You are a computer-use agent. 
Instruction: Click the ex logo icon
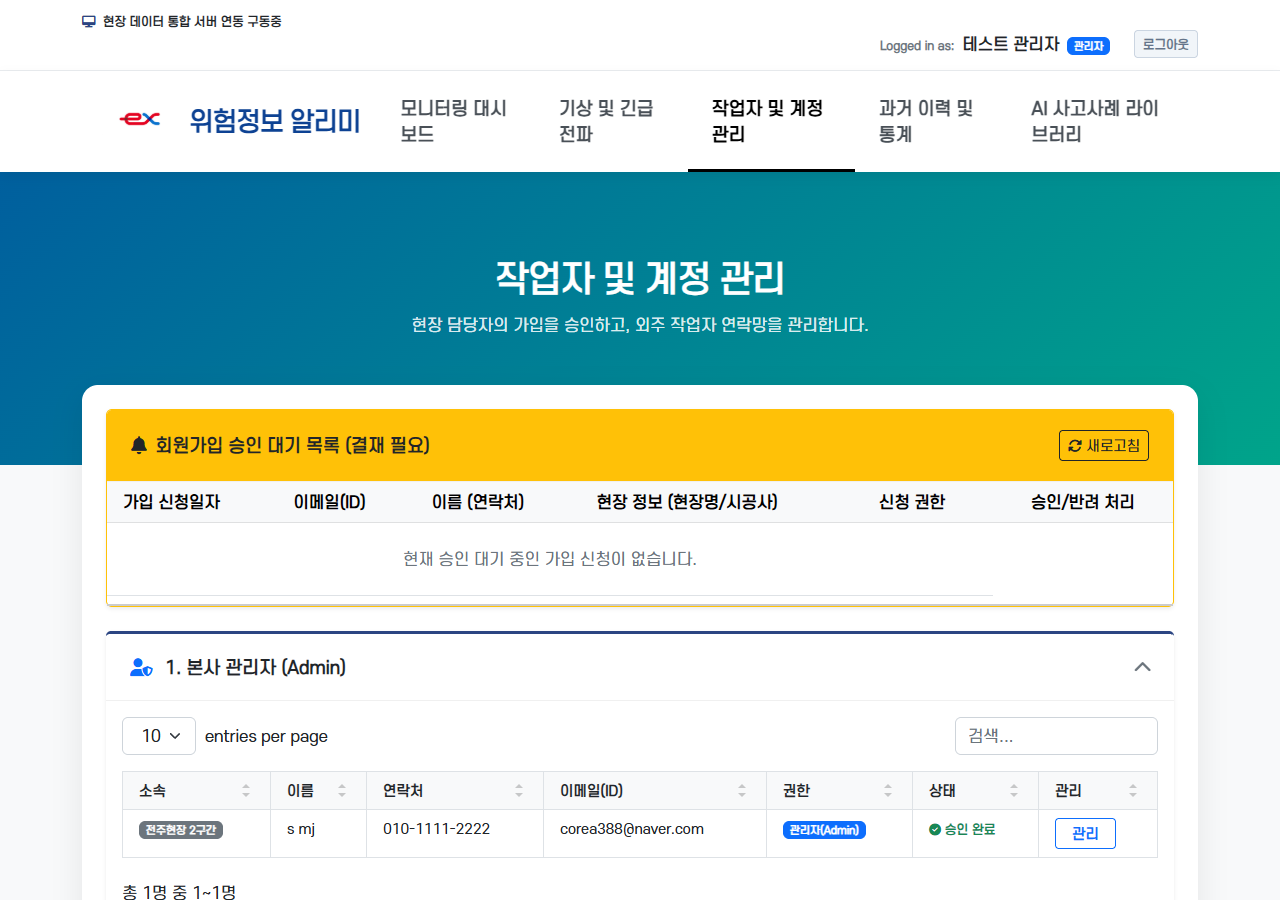click(140, 119)
